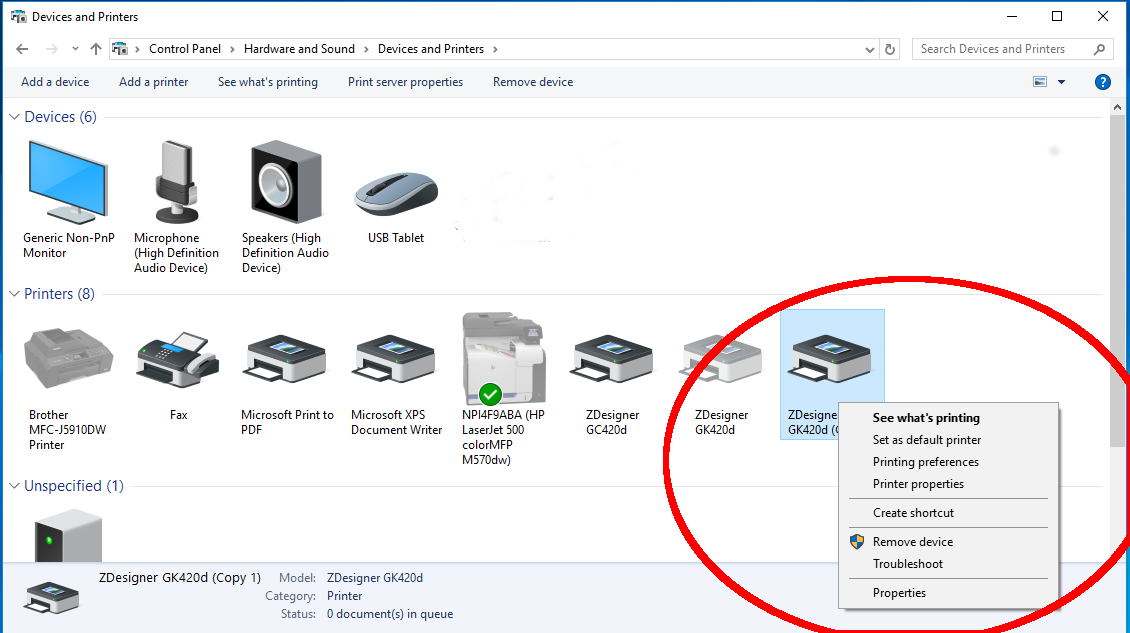Viewport: 1130px width, 633px height.
Task: Go forward with the Forward arrow
Action: [51, 49]
